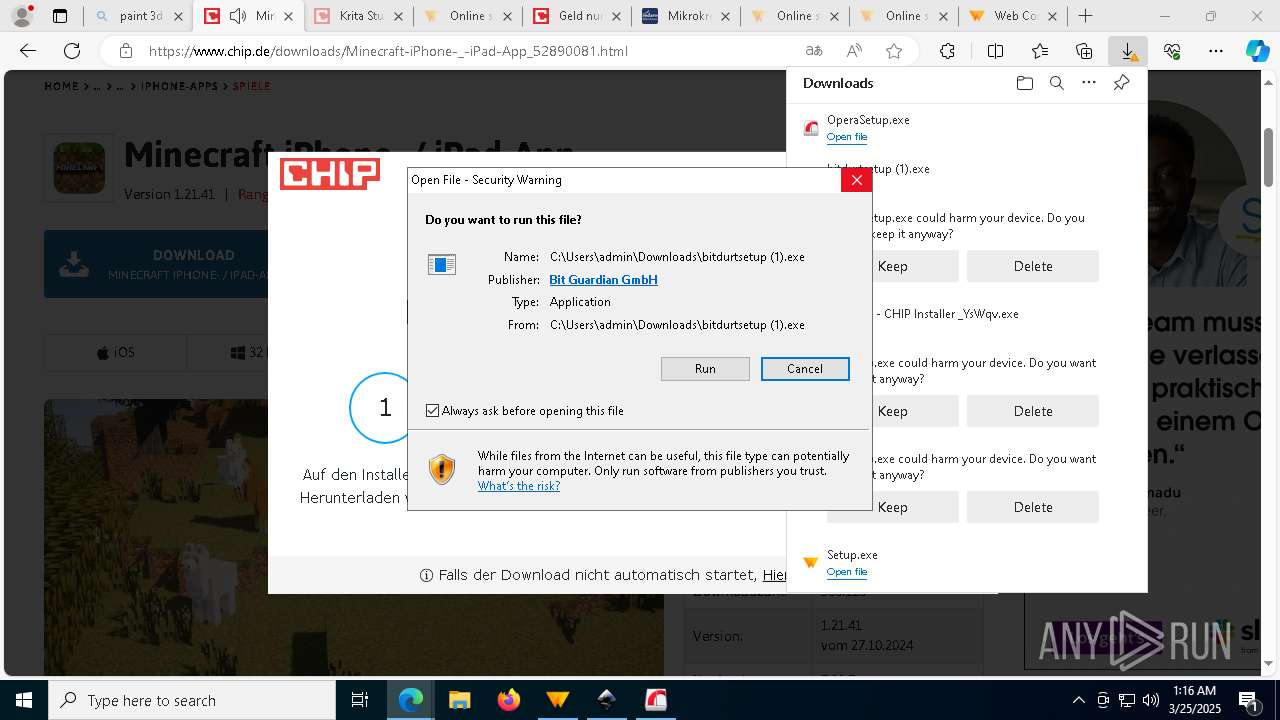Open the notification center icon
The image size is (1280, 720).
click(1249, 700)
